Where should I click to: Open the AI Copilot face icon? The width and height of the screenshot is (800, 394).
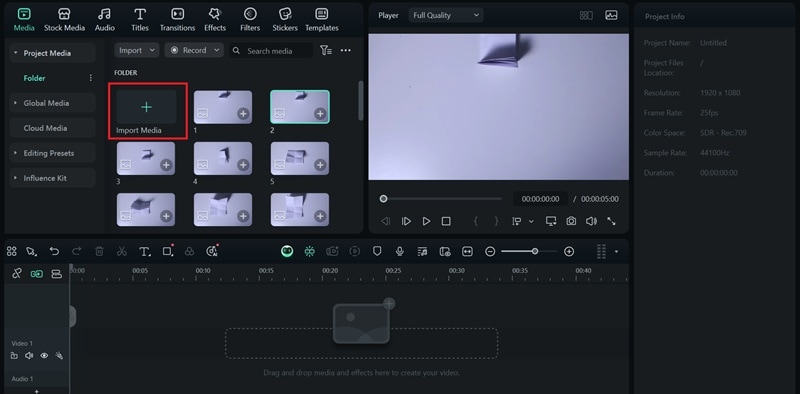coord(287,251)
